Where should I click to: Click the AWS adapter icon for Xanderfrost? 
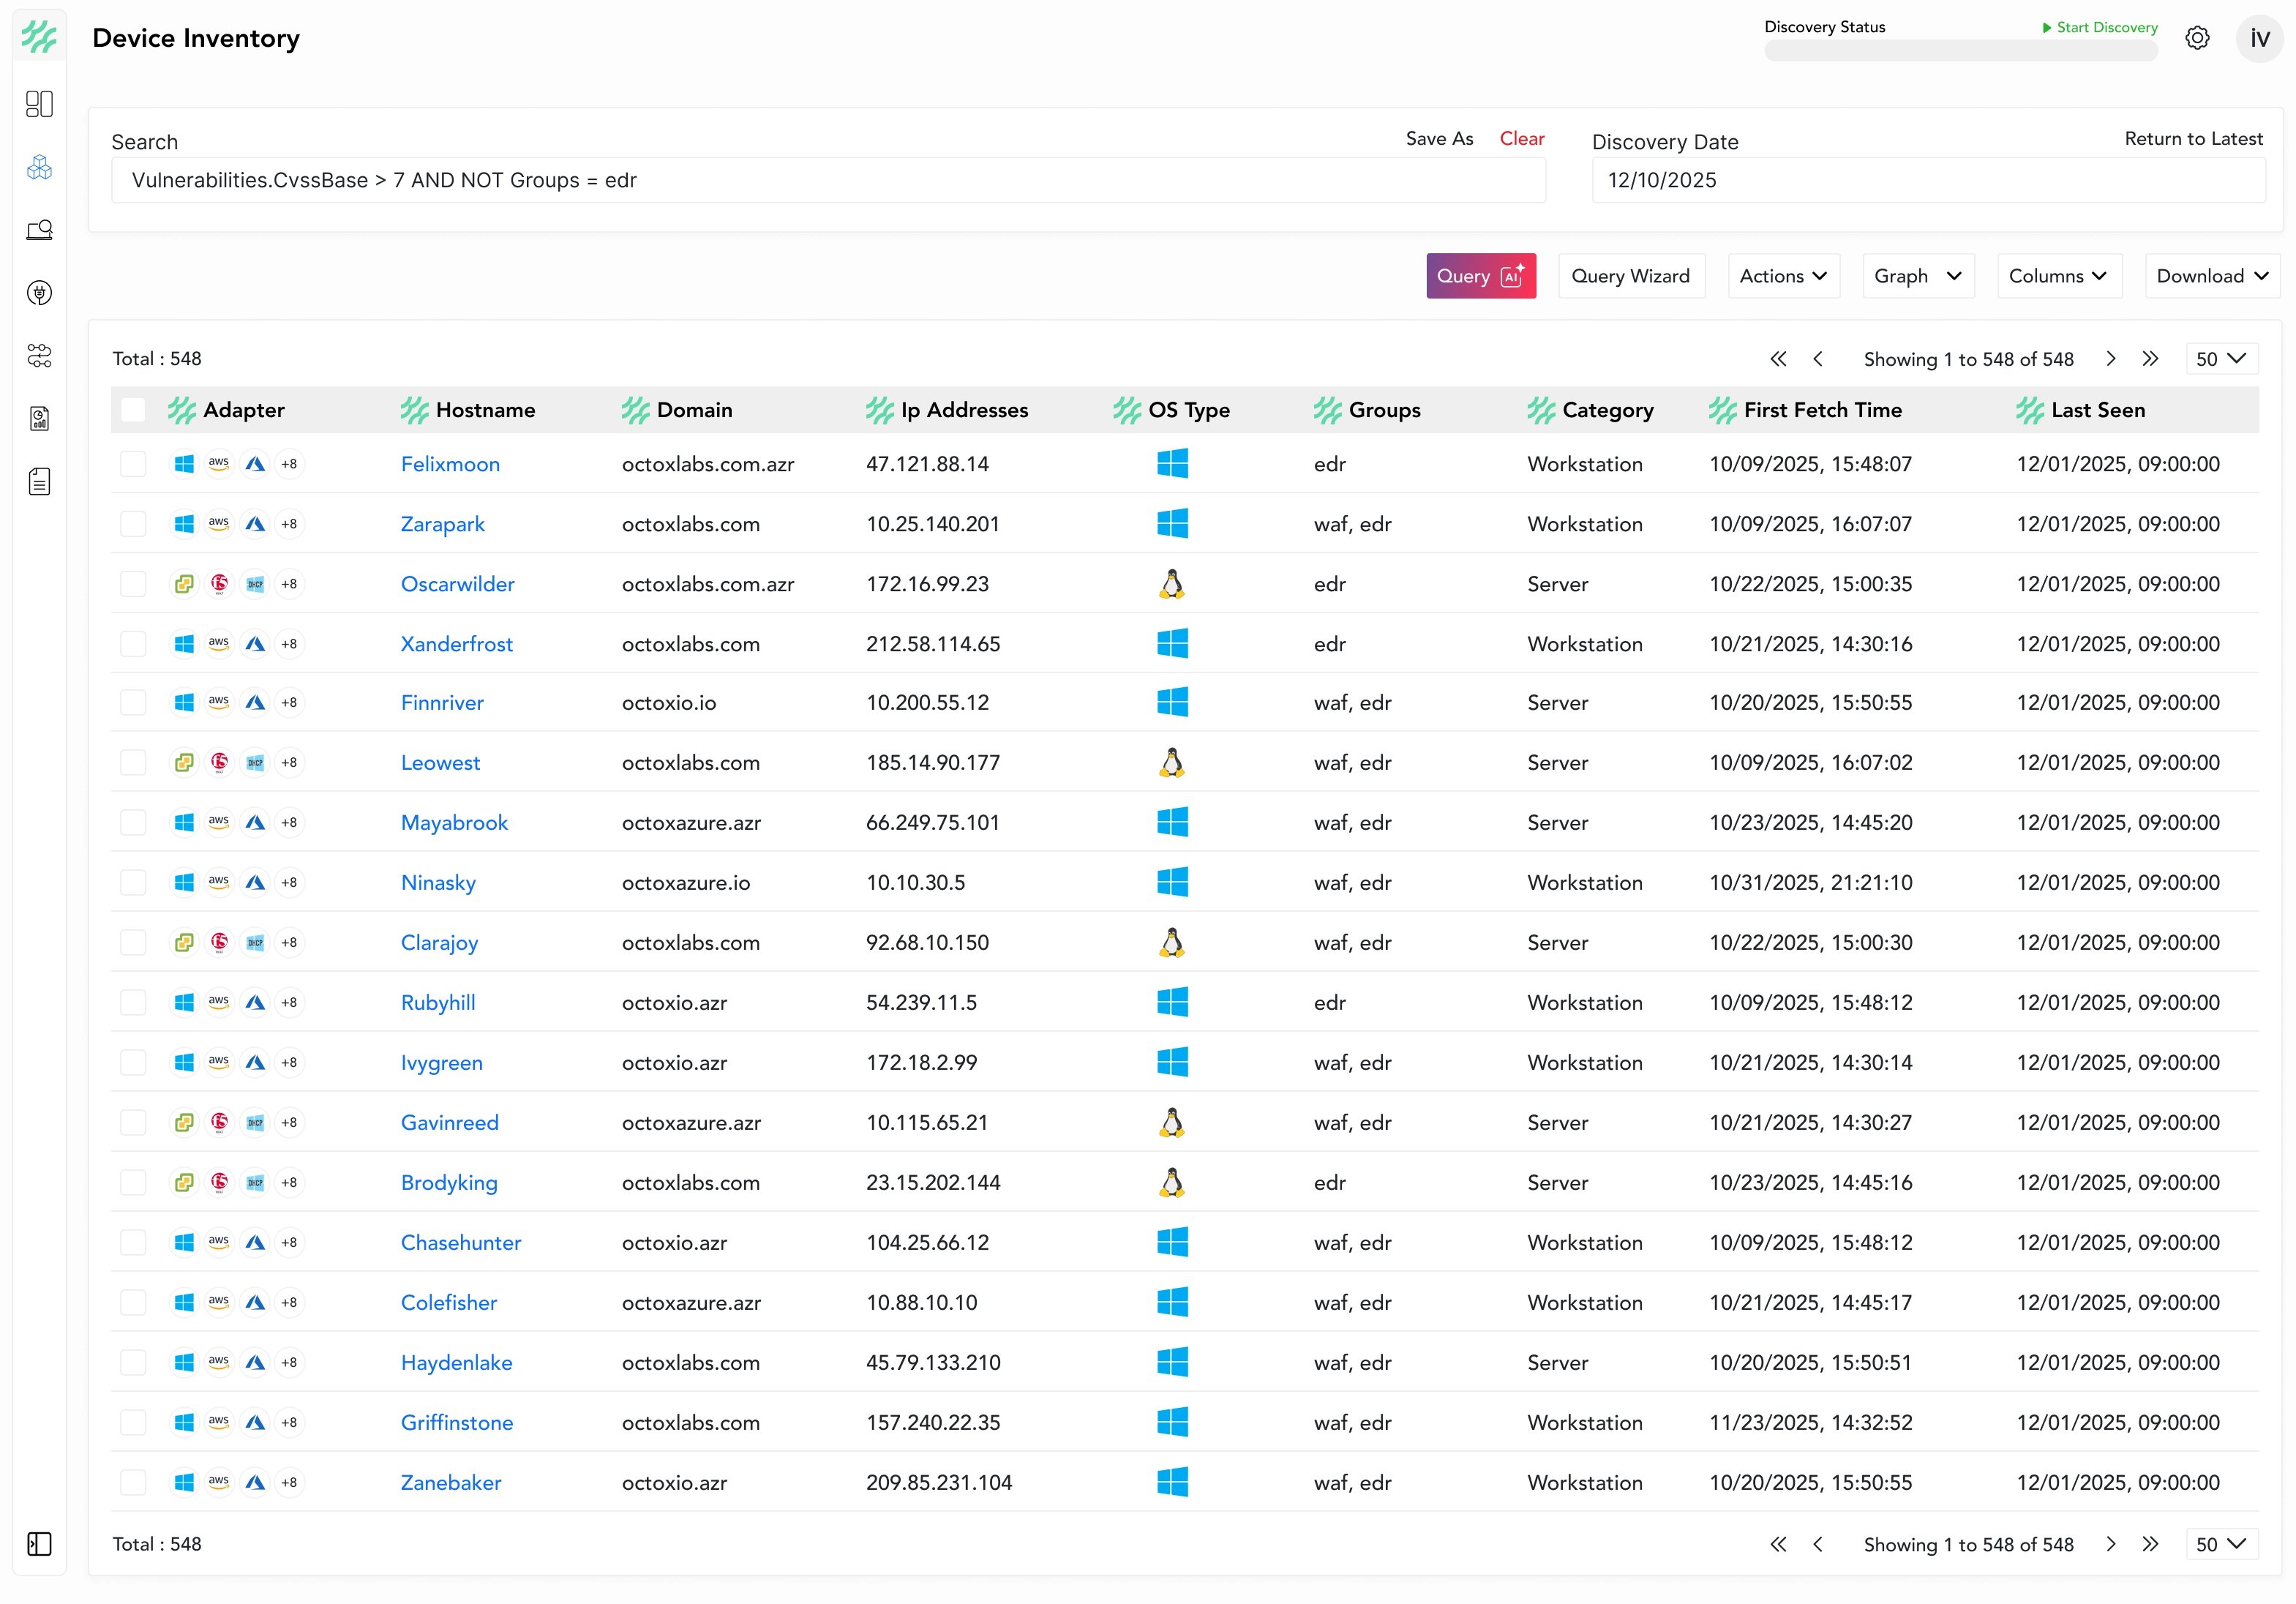click(x=219, y=644)
